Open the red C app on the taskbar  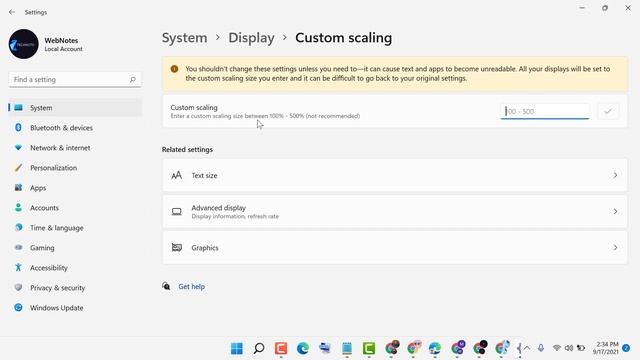pyautogui.click(x=281, y=348)
